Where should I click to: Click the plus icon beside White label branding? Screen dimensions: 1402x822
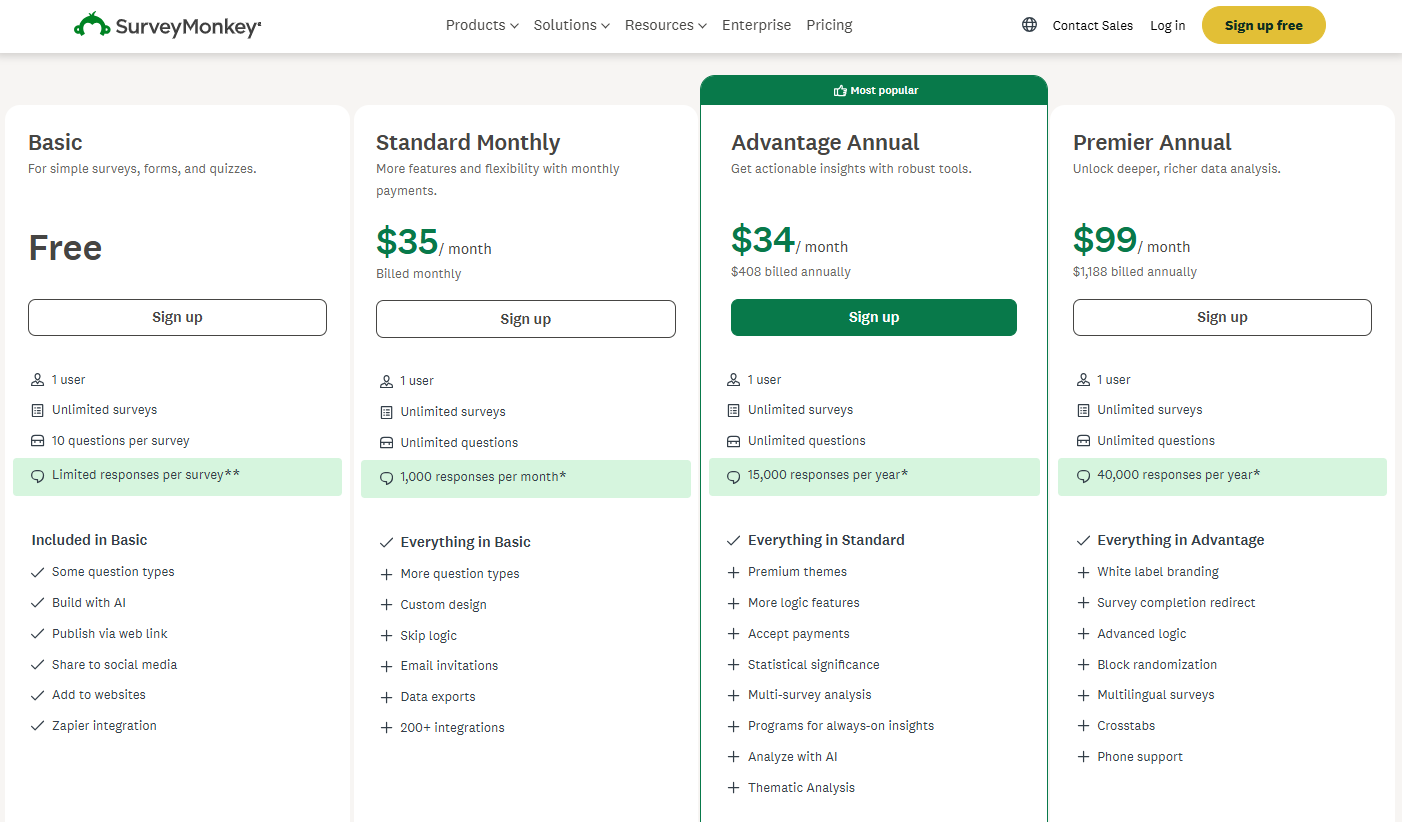(1083, 572)
